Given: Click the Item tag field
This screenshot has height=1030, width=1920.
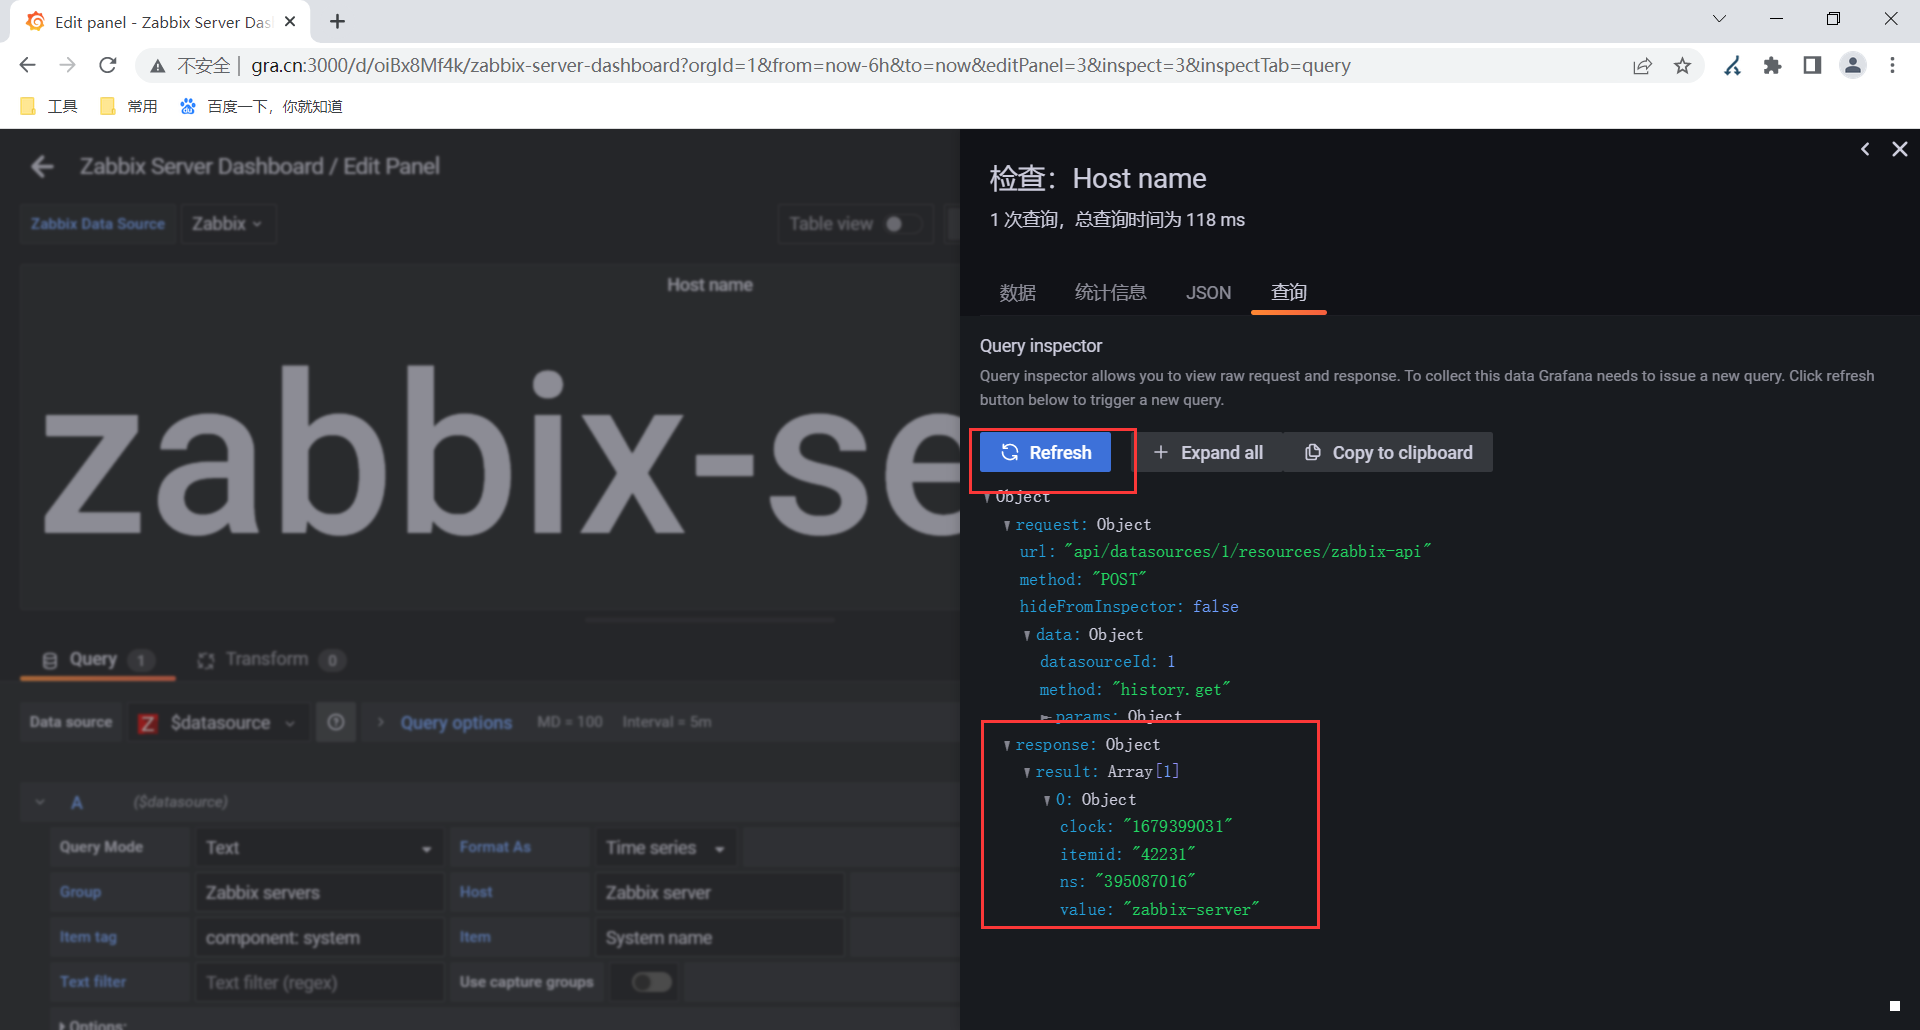Looking at the screenshot, I should tap(319, 938).
